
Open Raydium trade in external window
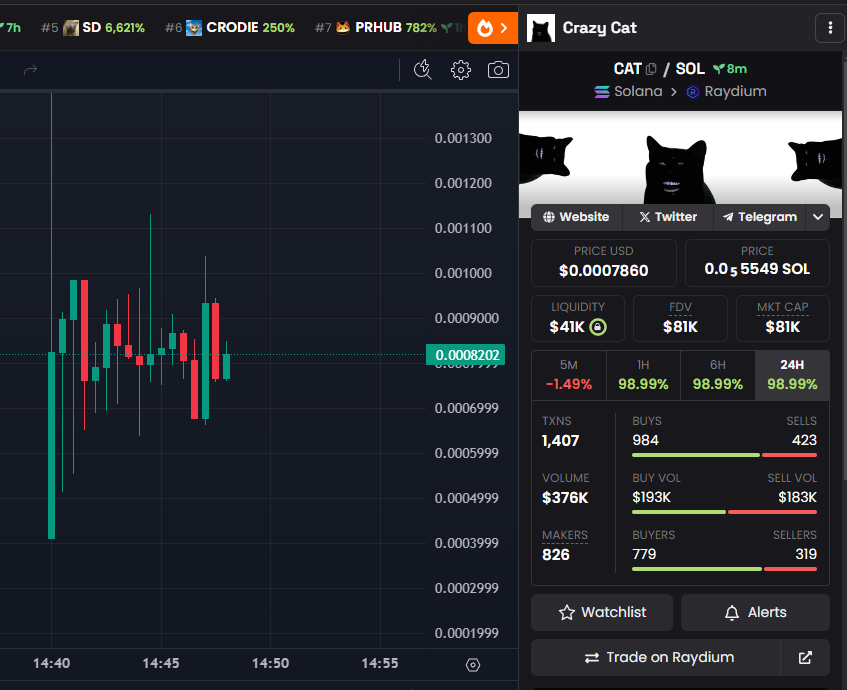[x=805, y=658]
